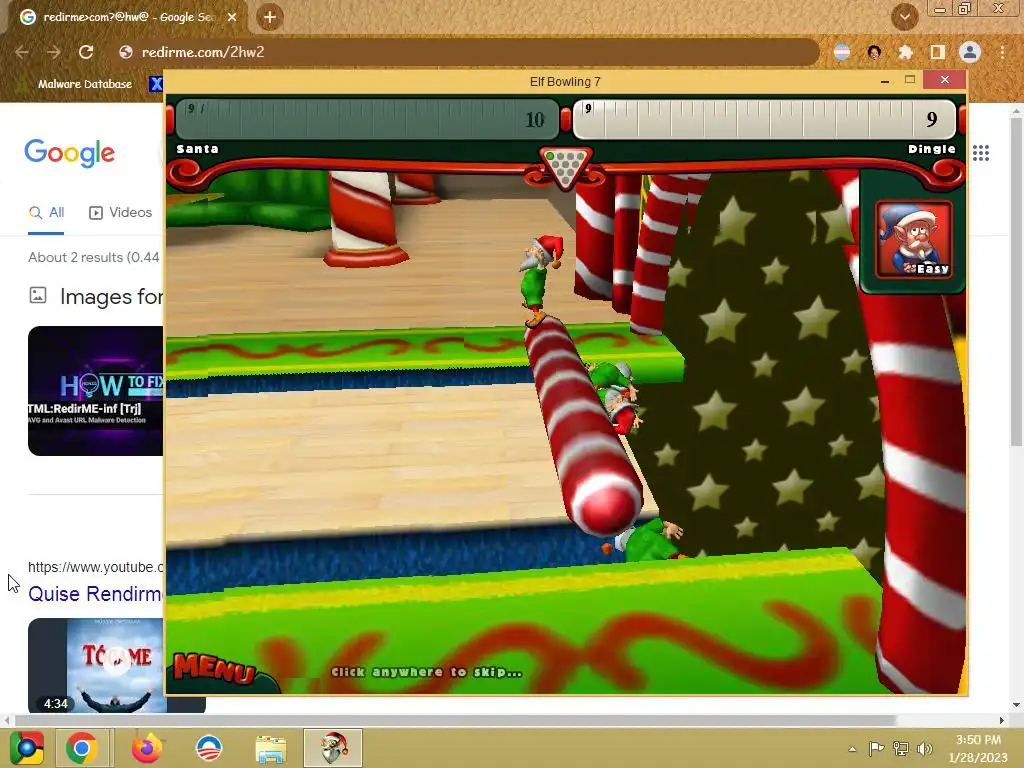Open Chrome three-dot menu

pyautogui.click(x=1002, y=52)
